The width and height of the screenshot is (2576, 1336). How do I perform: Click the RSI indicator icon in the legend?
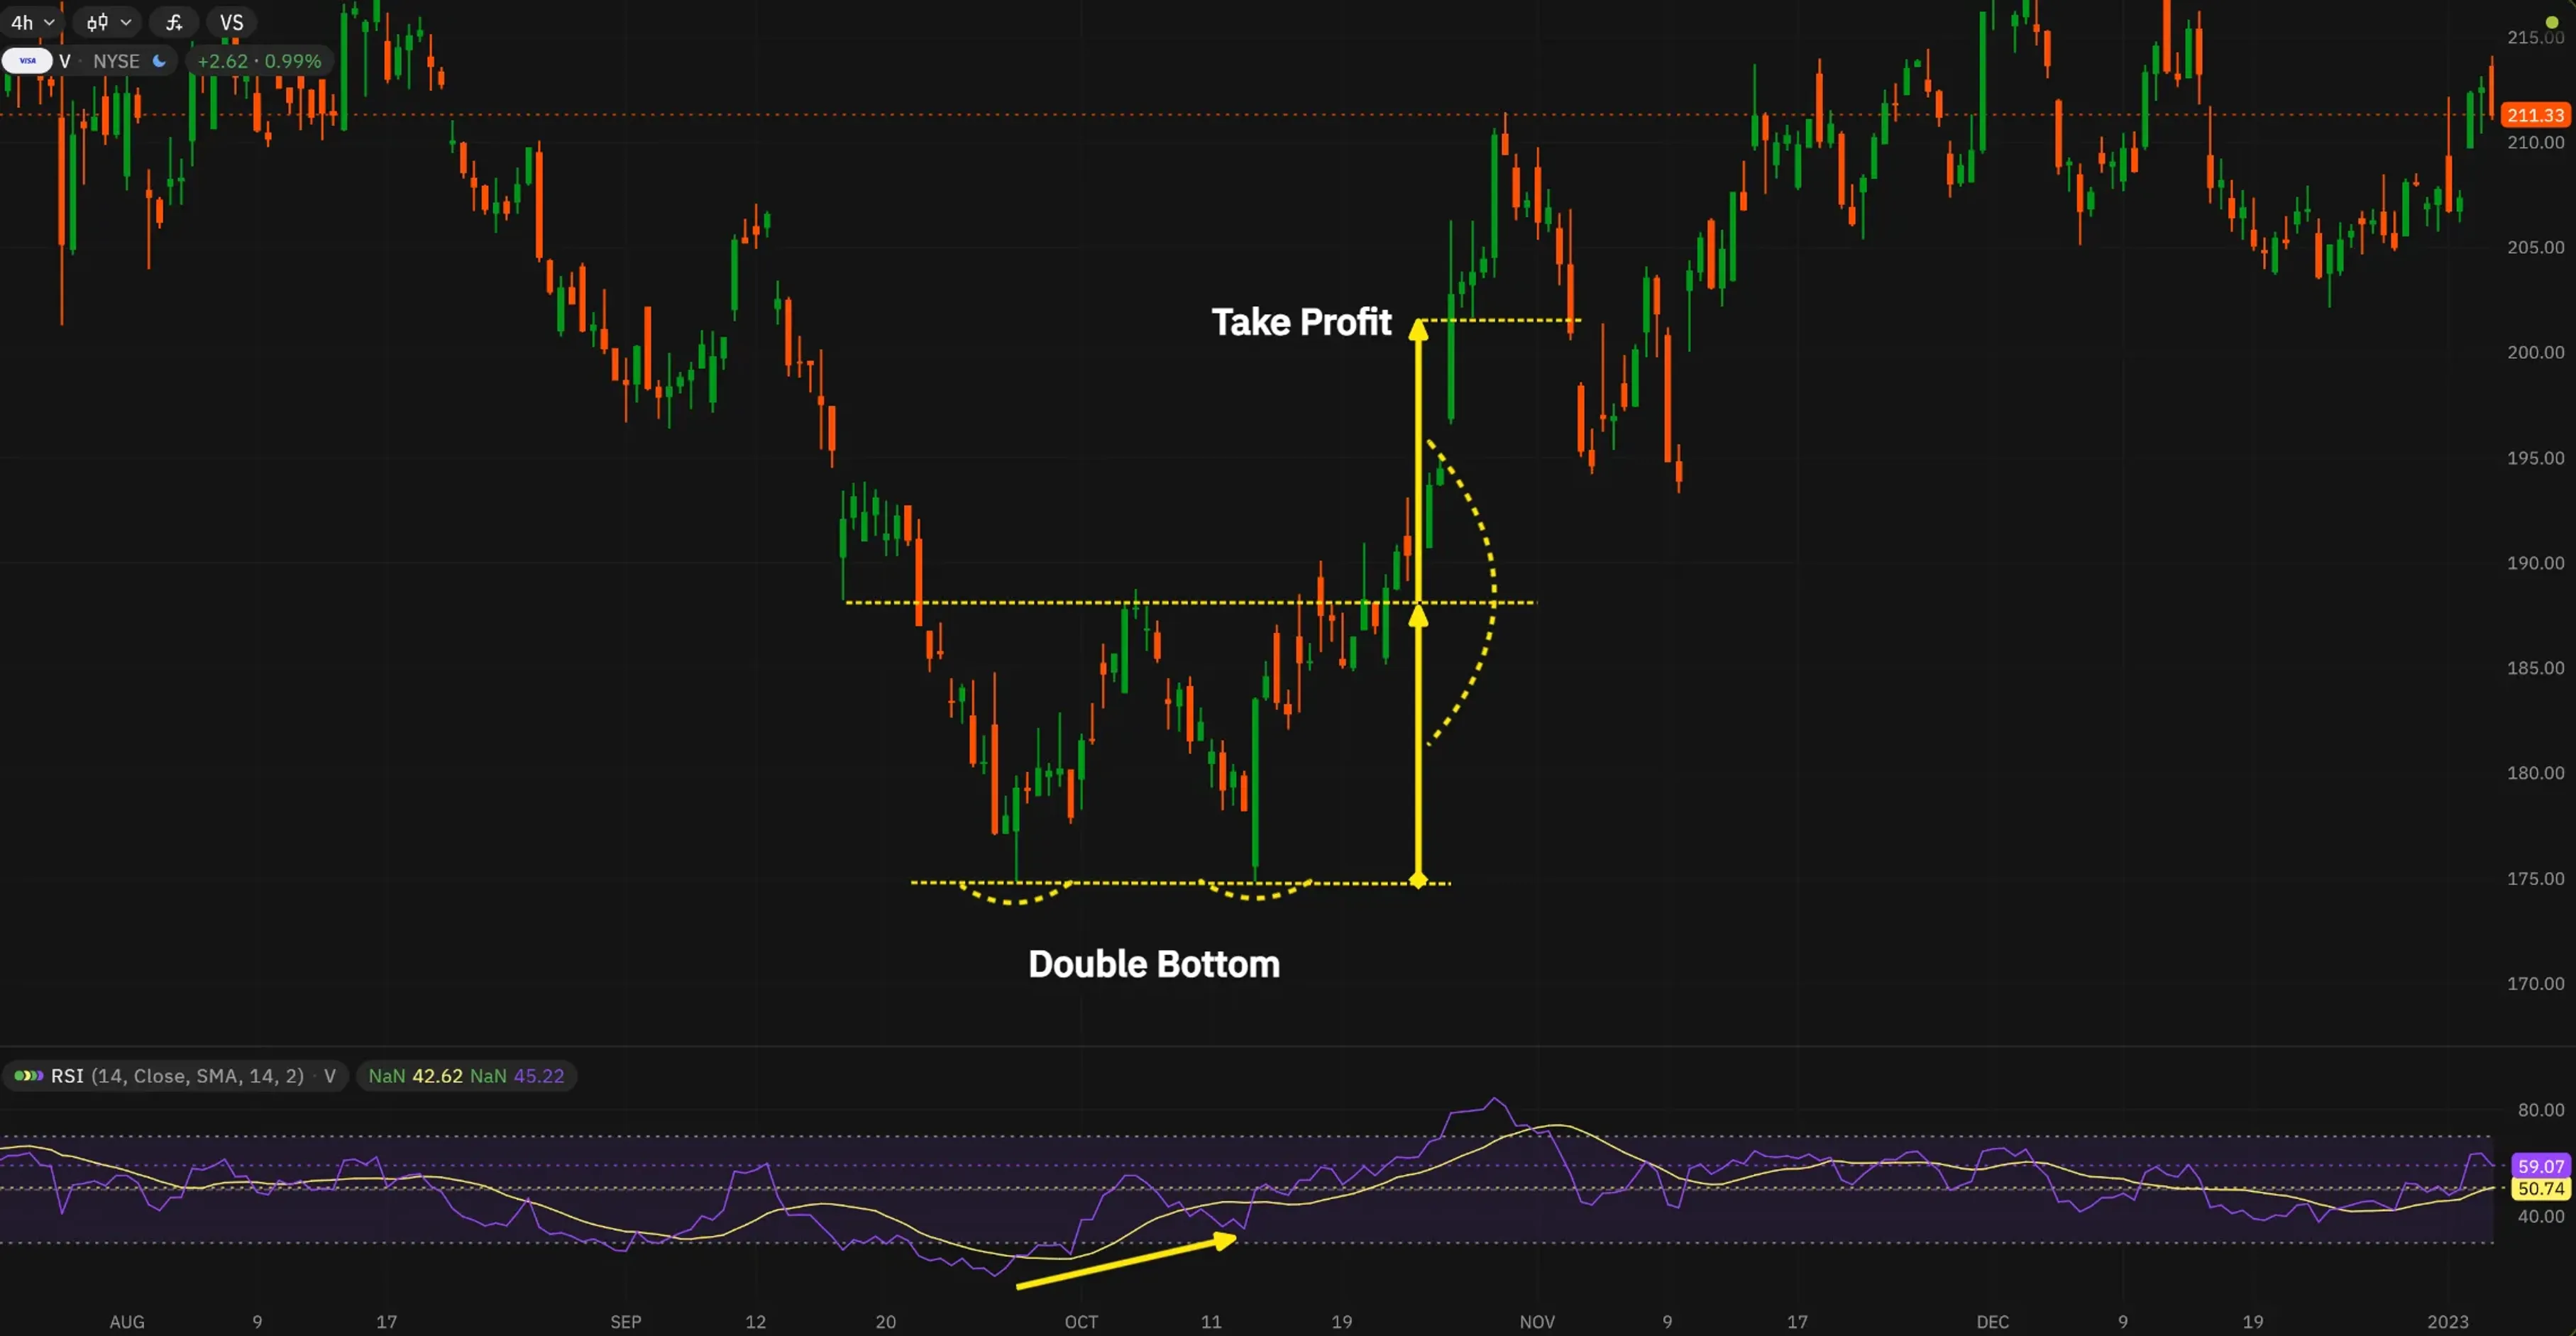(x=29, y=1076)
